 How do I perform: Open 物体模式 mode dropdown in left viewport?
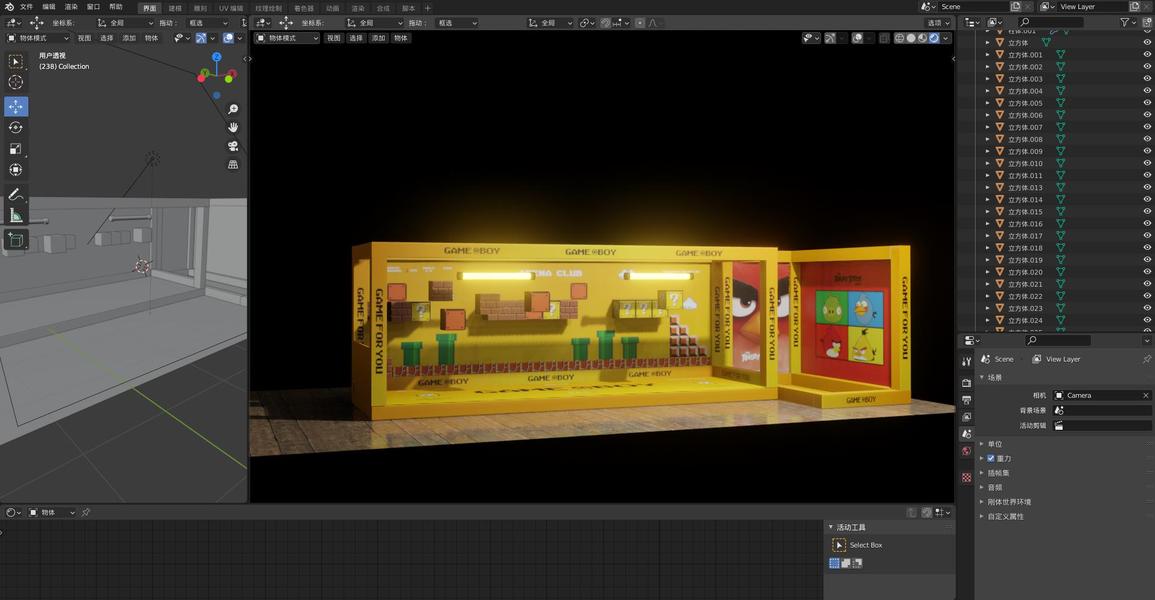pyautogui.click(x=38, y=38)
